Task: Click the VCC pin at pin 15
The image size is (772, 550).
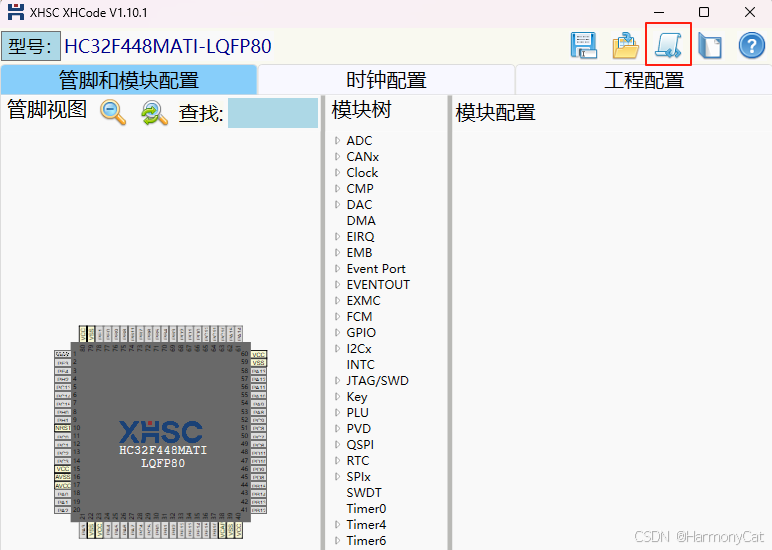Action: click(63, 469)
